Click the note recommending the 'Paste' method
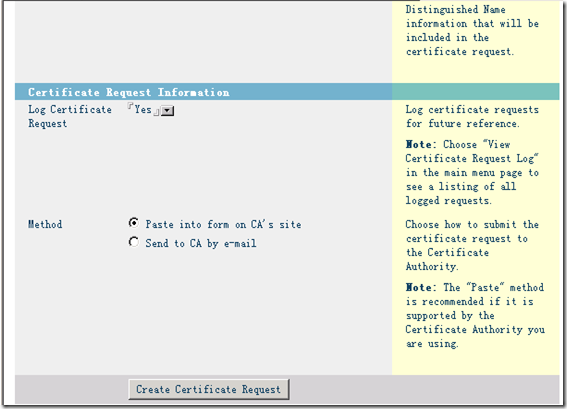This screenshot has height=409, width=567. (x=475, y=315)
